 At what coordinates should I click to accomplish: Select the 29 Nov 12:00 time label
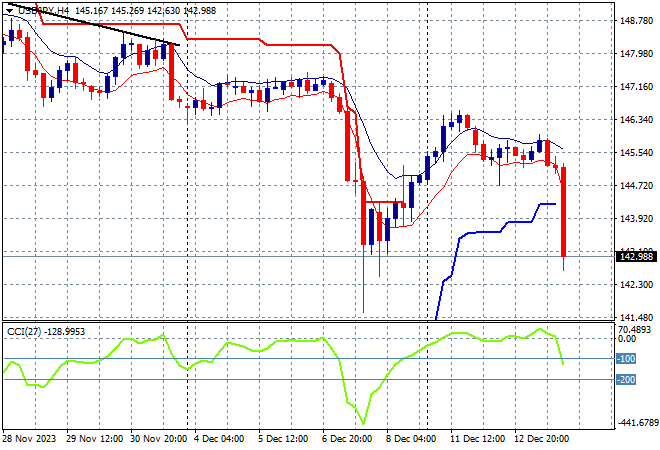[x=94, y=439]
